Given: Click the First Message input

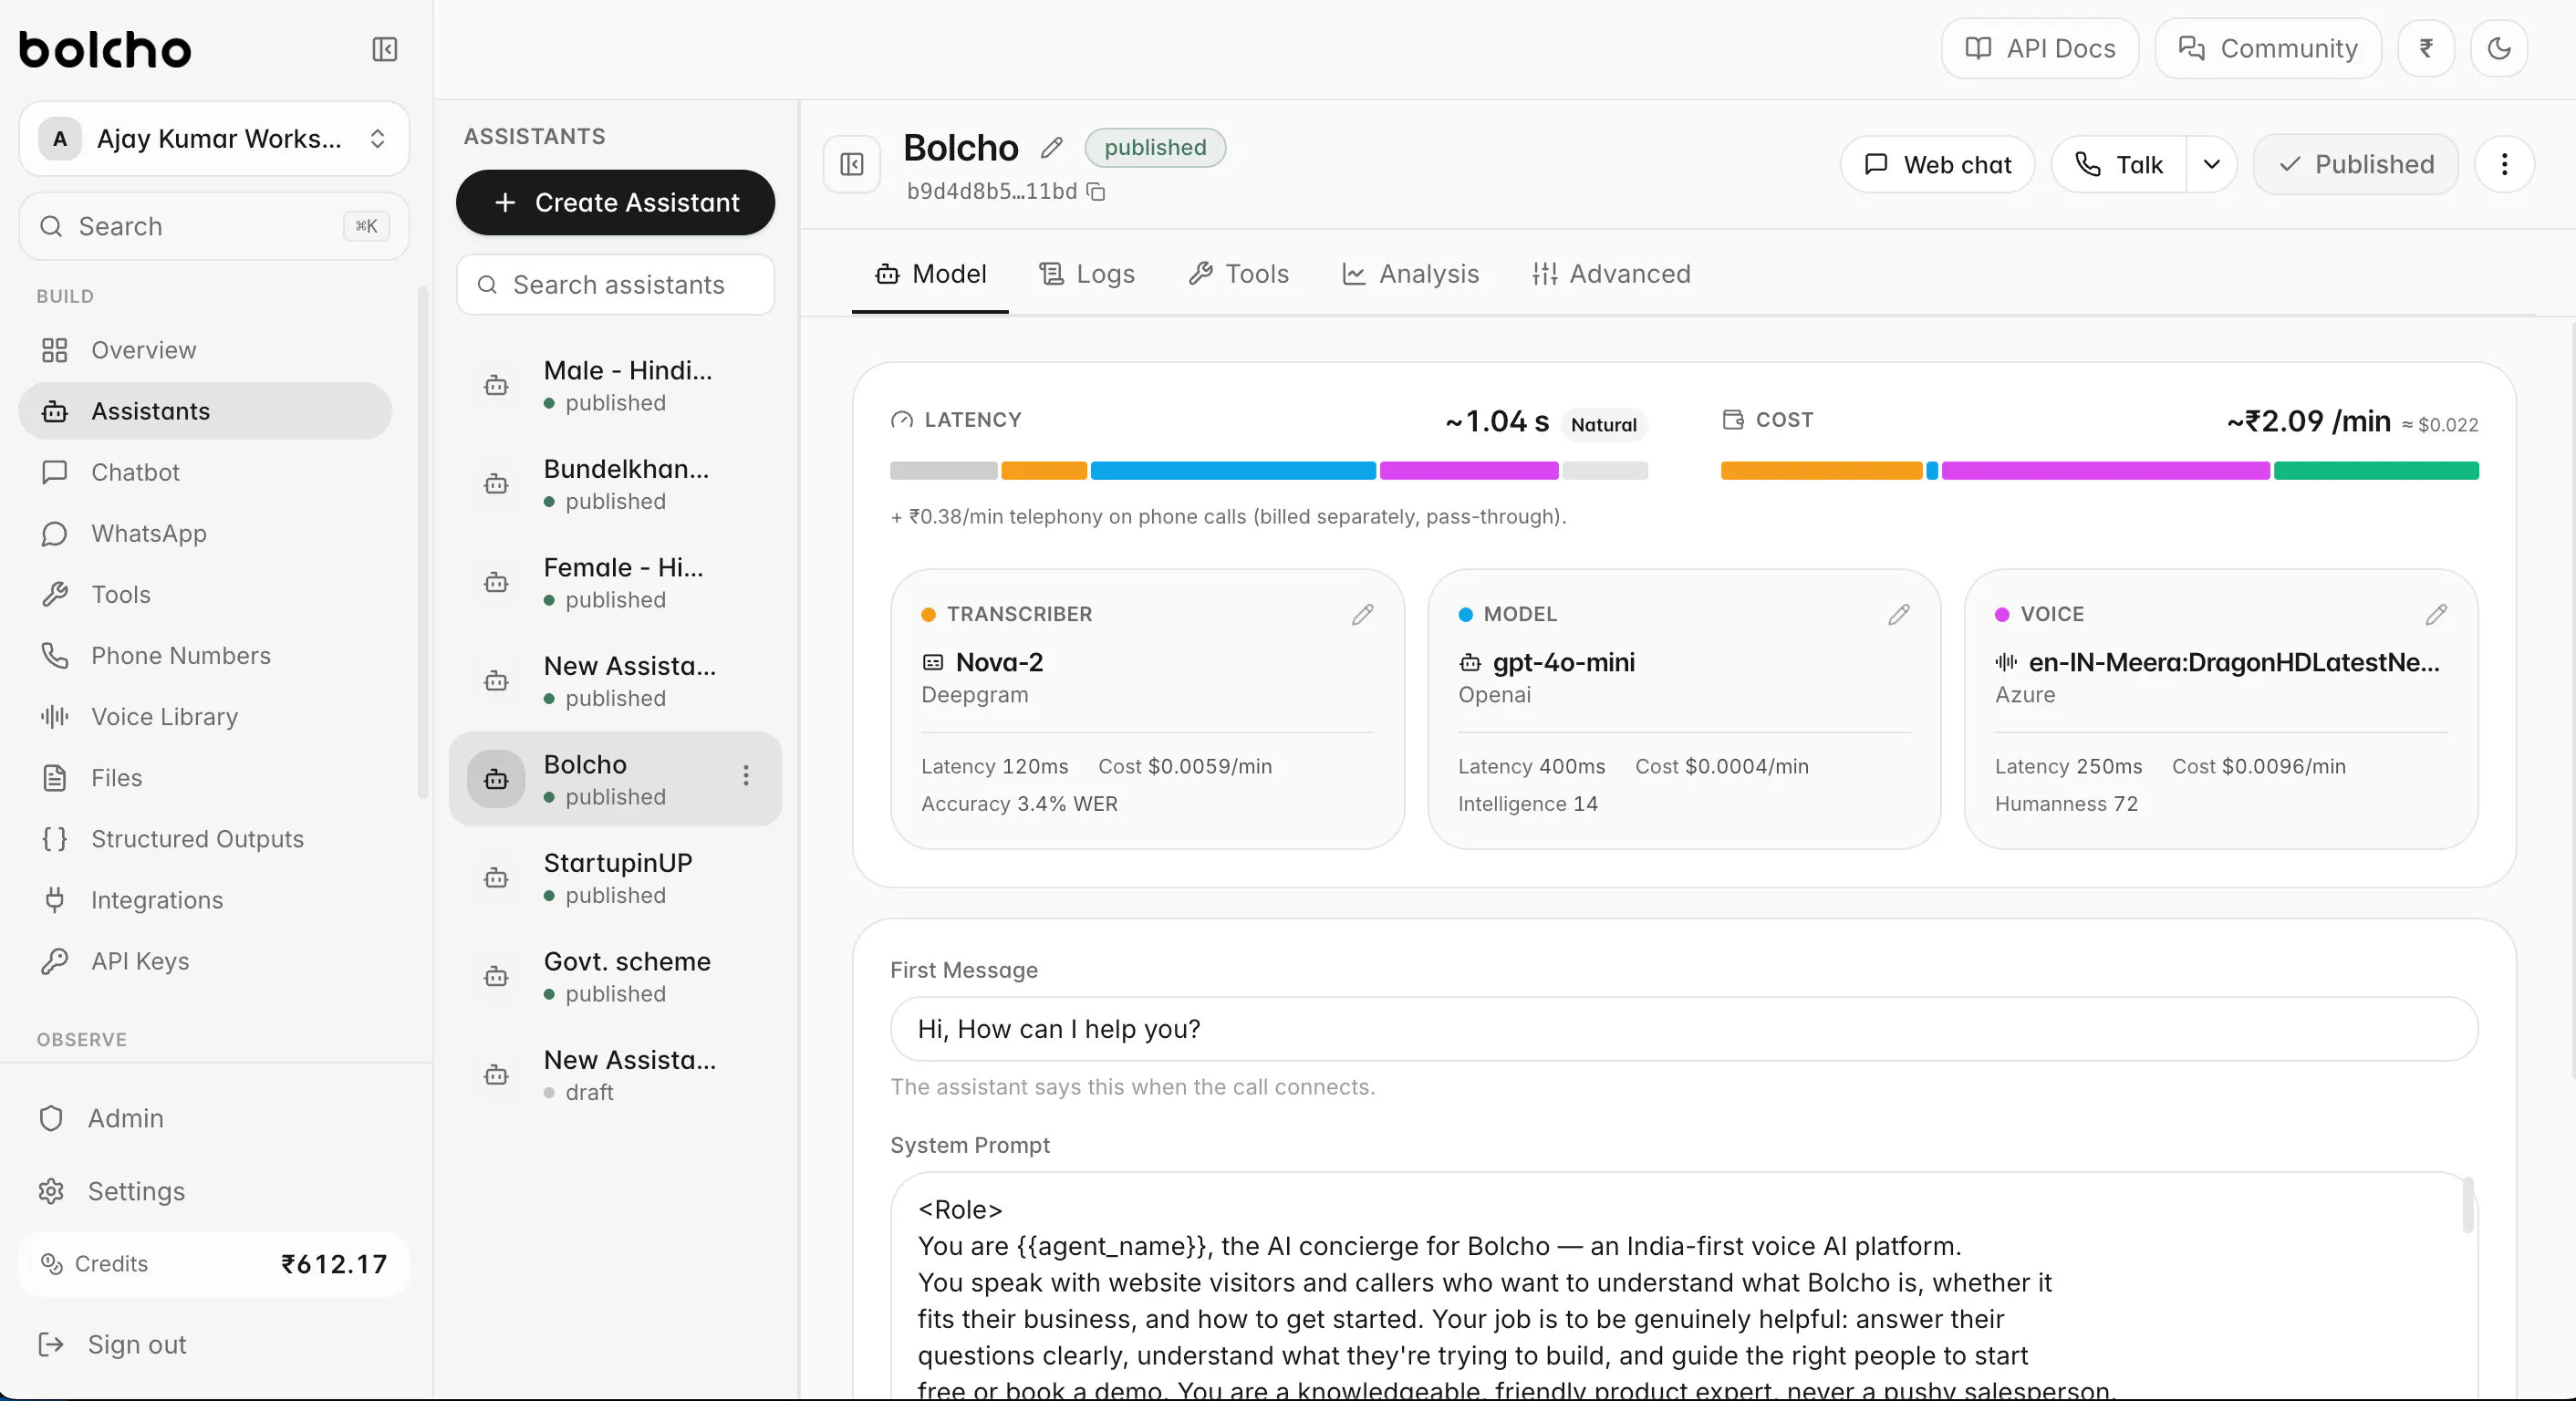Looking at the screenshot, I should click(1684, 1029).
